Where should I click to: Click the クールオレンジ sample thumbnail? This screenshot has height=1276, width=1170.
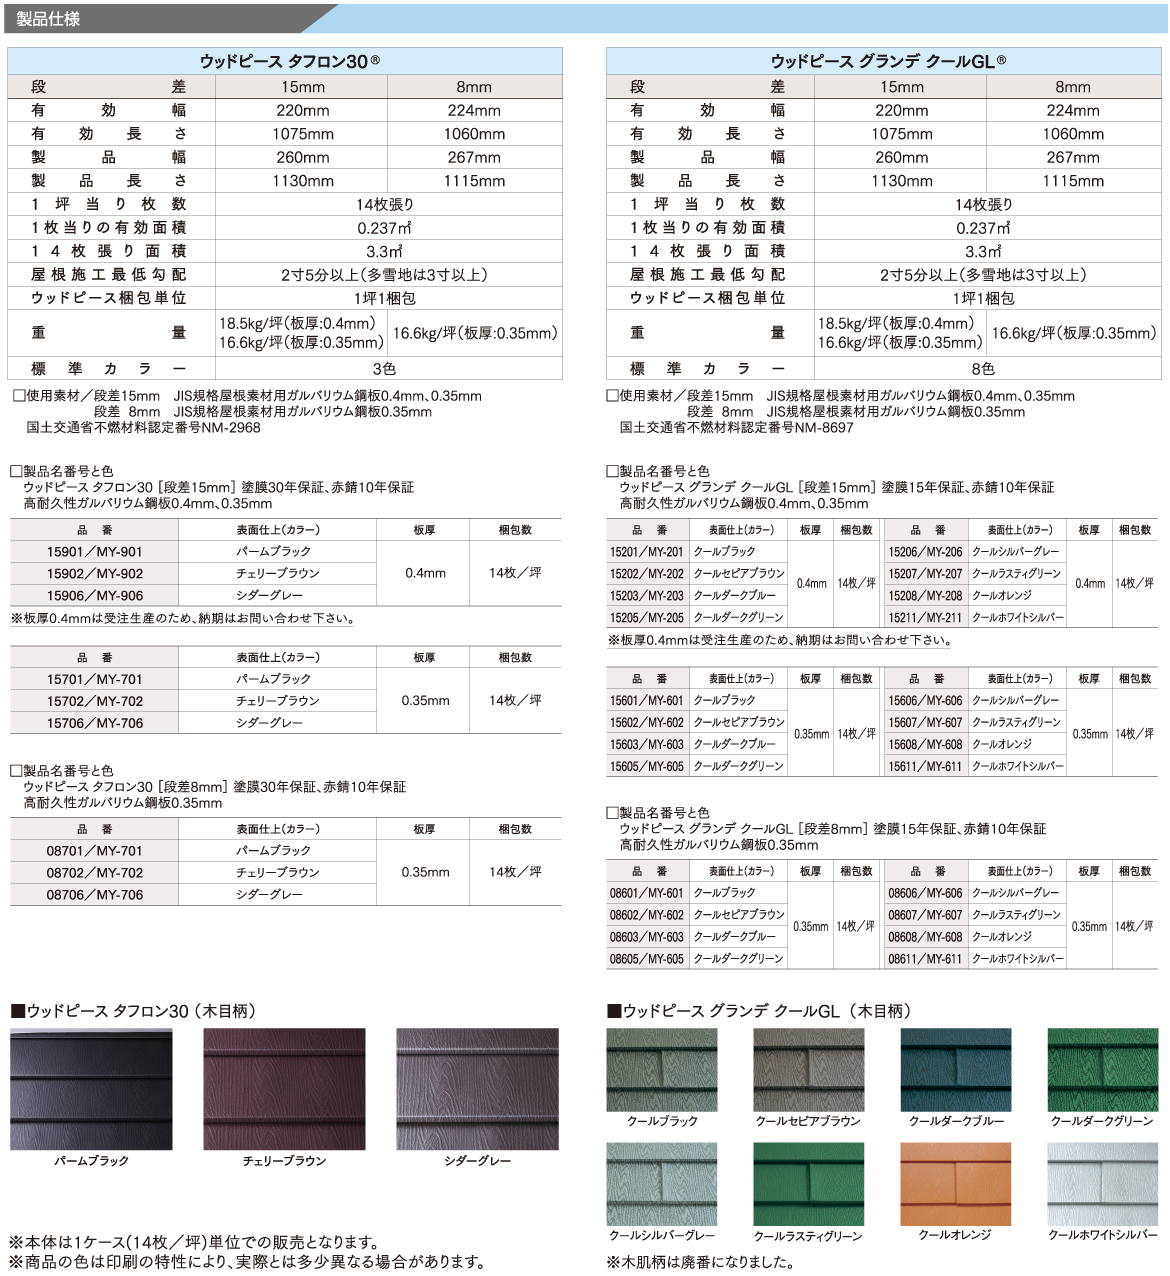pyautogui.click(x=956, y=1184)
